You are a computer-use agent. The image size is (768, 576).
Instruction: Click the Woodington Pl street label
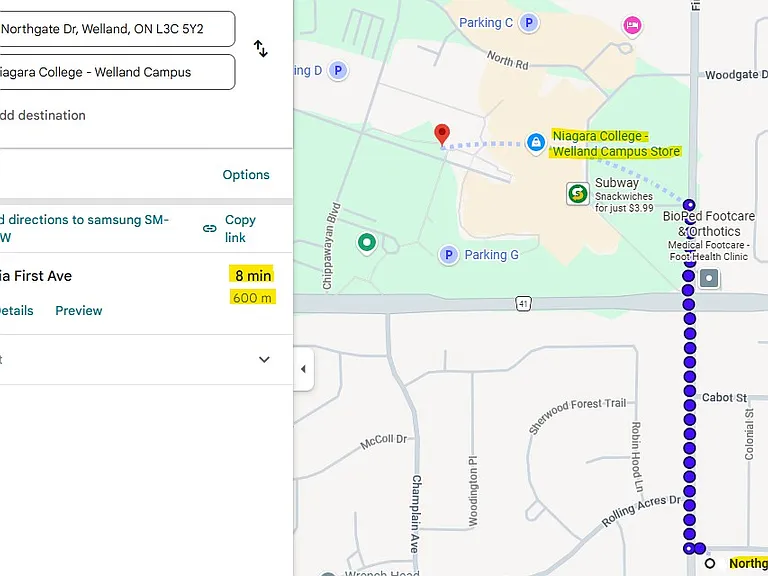(x=473, y=491)
